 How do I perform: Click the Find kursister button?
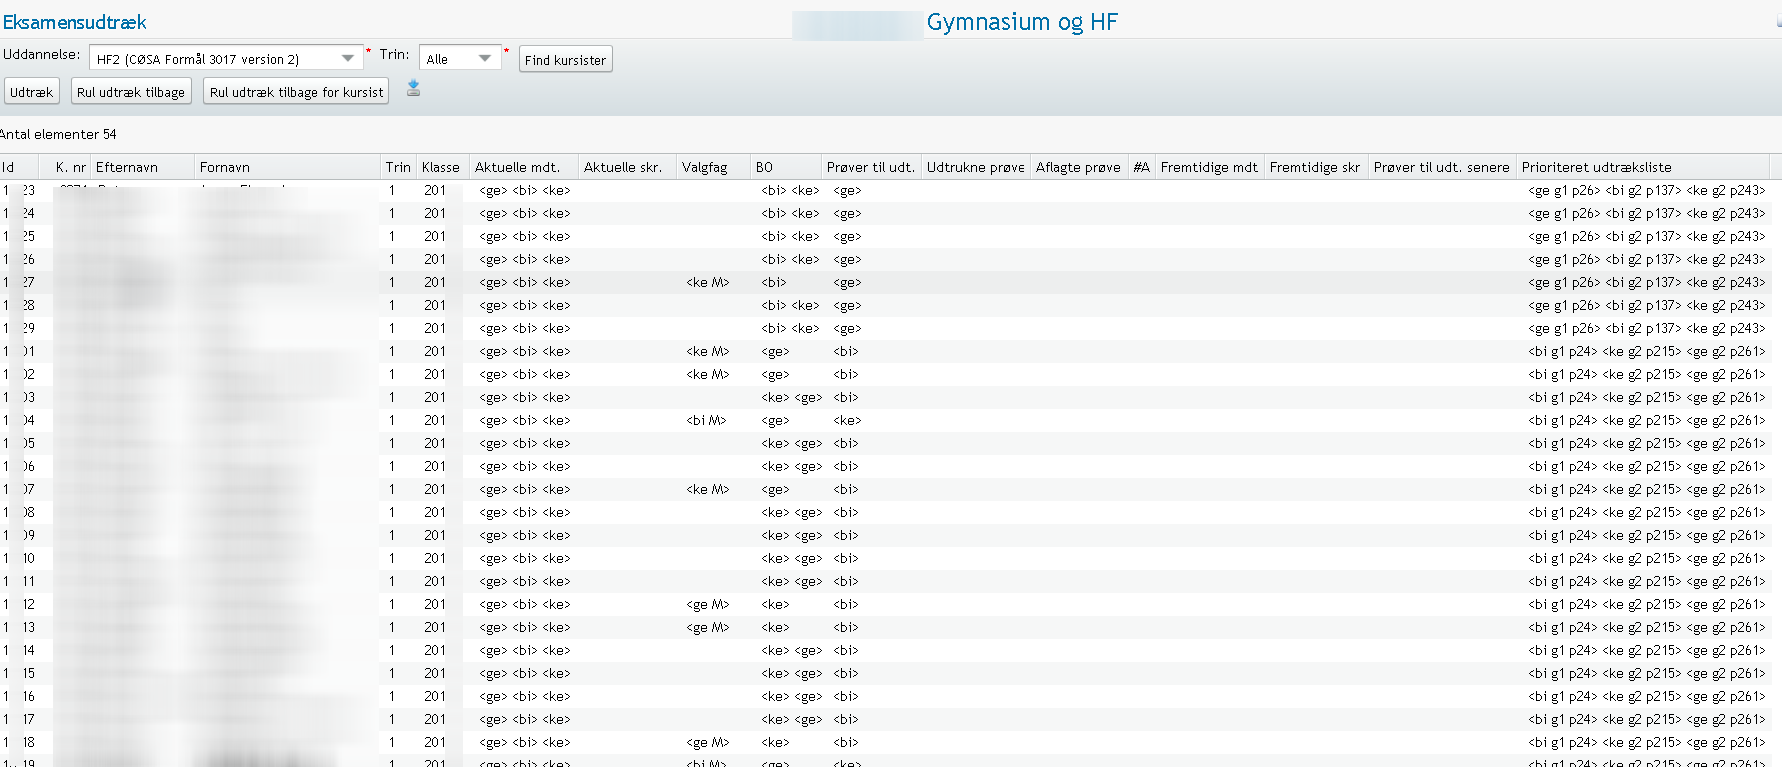coord(565,60)
